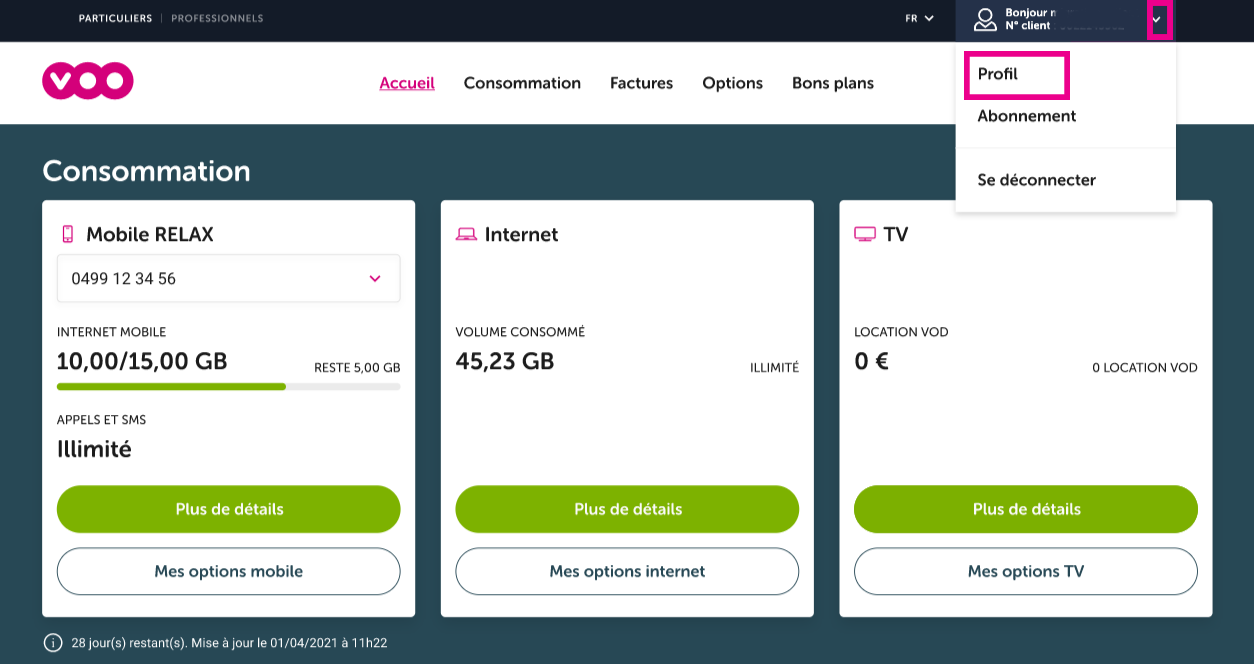Click the mobile phone icon beside Mobile RELAX
Viewport: 1254px width, 664px height.
(68, 232)
